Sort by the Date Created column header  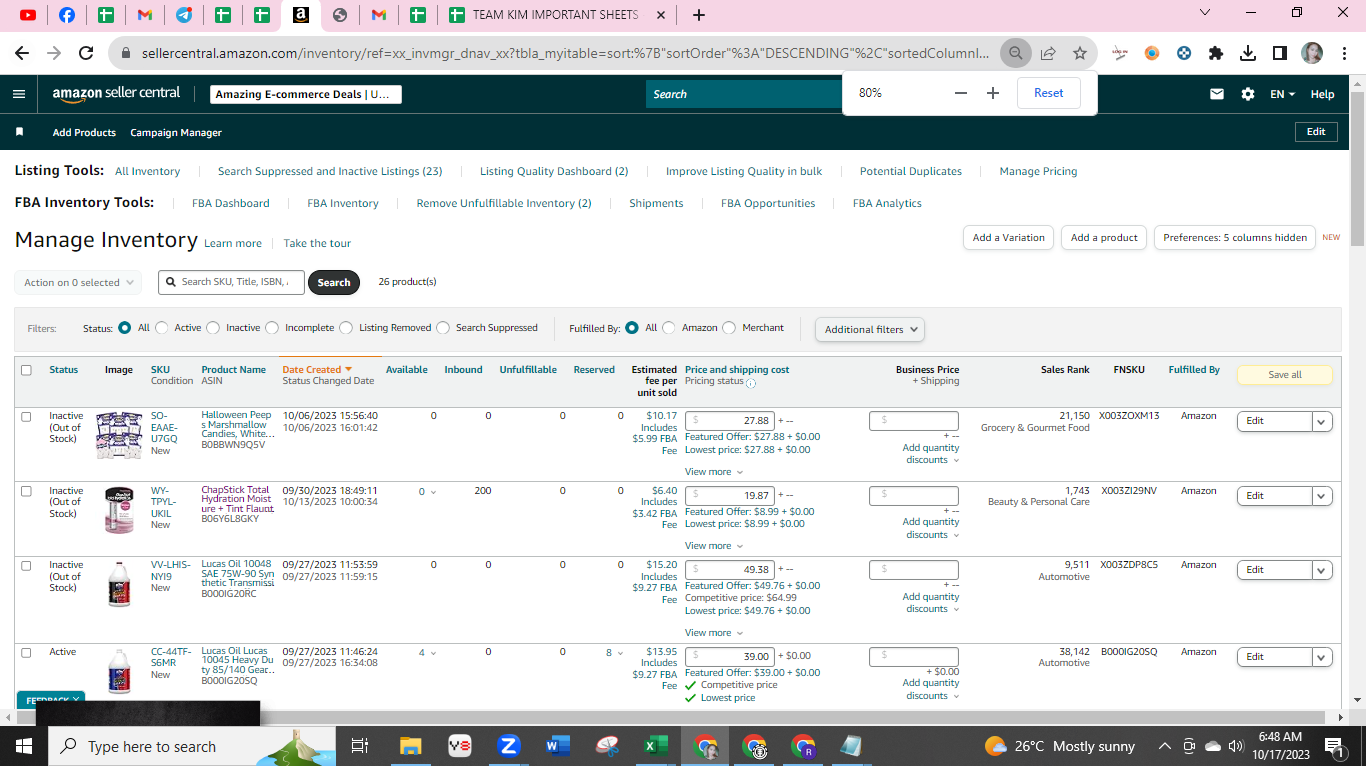(x=317, y=369)
